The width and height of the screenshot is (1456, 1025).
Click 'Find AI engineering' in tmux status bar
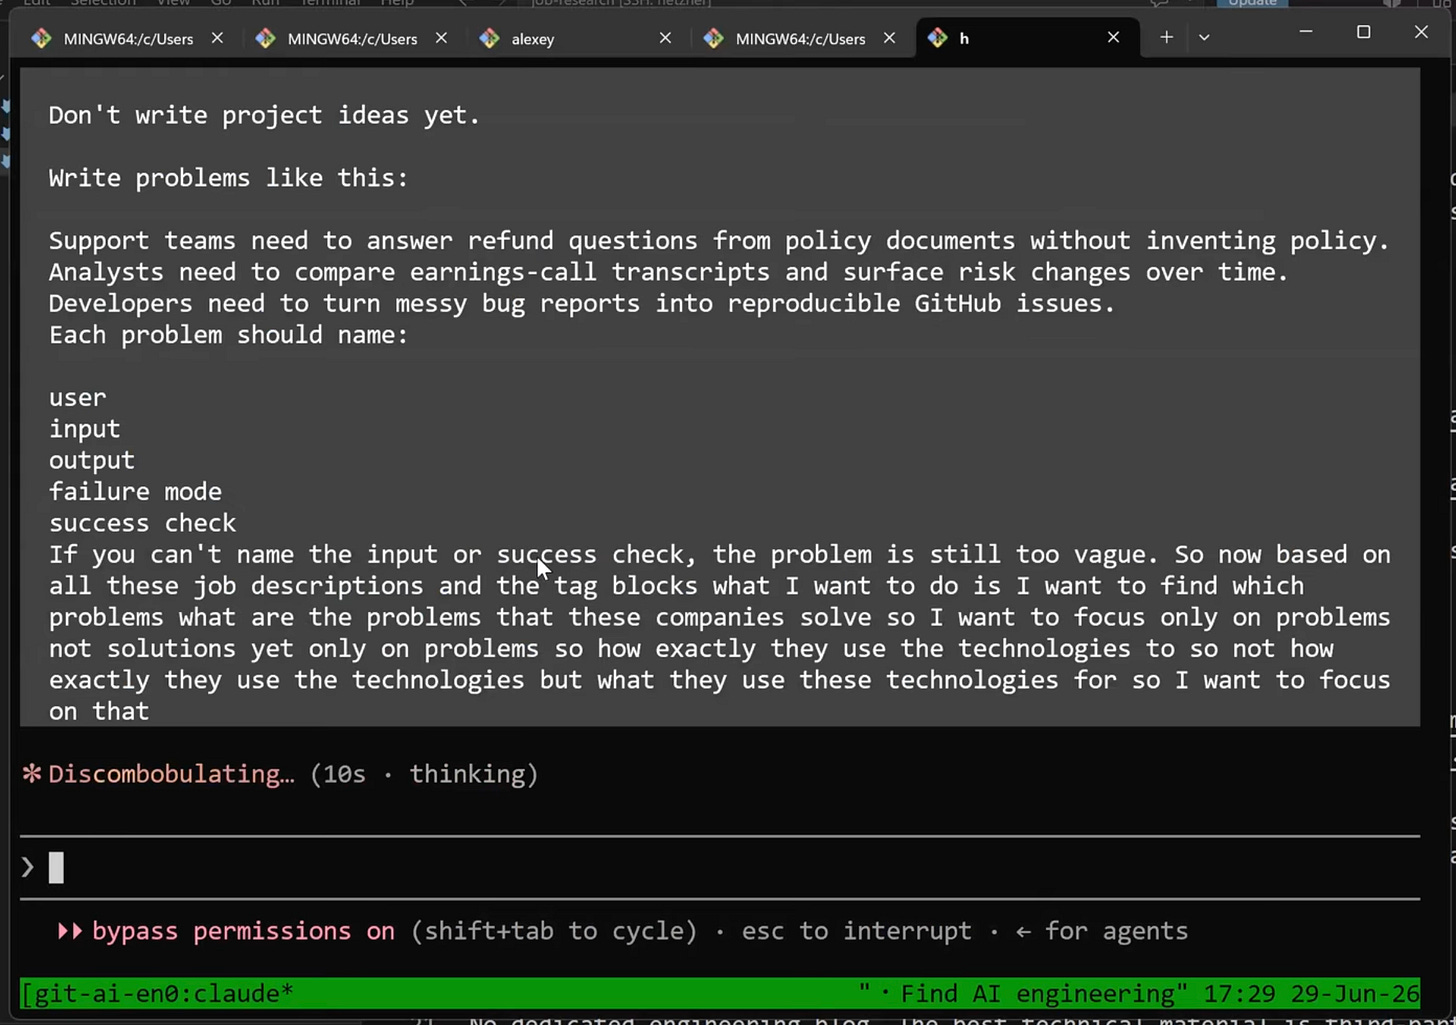click(1037, 993)
